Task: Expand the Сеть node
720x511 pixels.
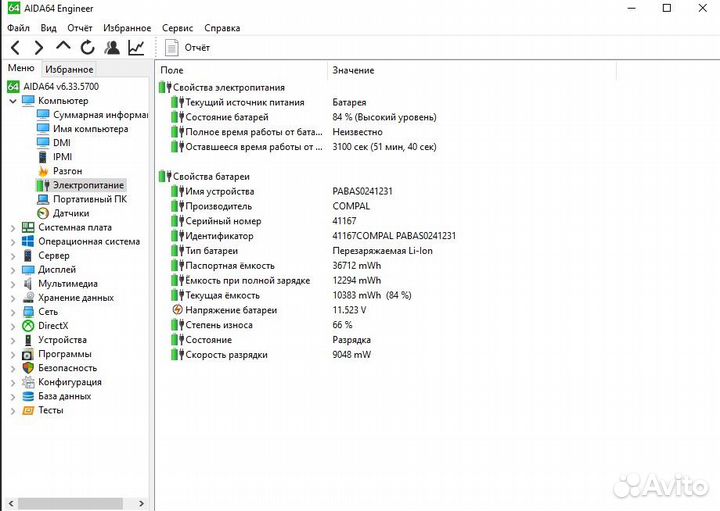Action: coord(13,312)
